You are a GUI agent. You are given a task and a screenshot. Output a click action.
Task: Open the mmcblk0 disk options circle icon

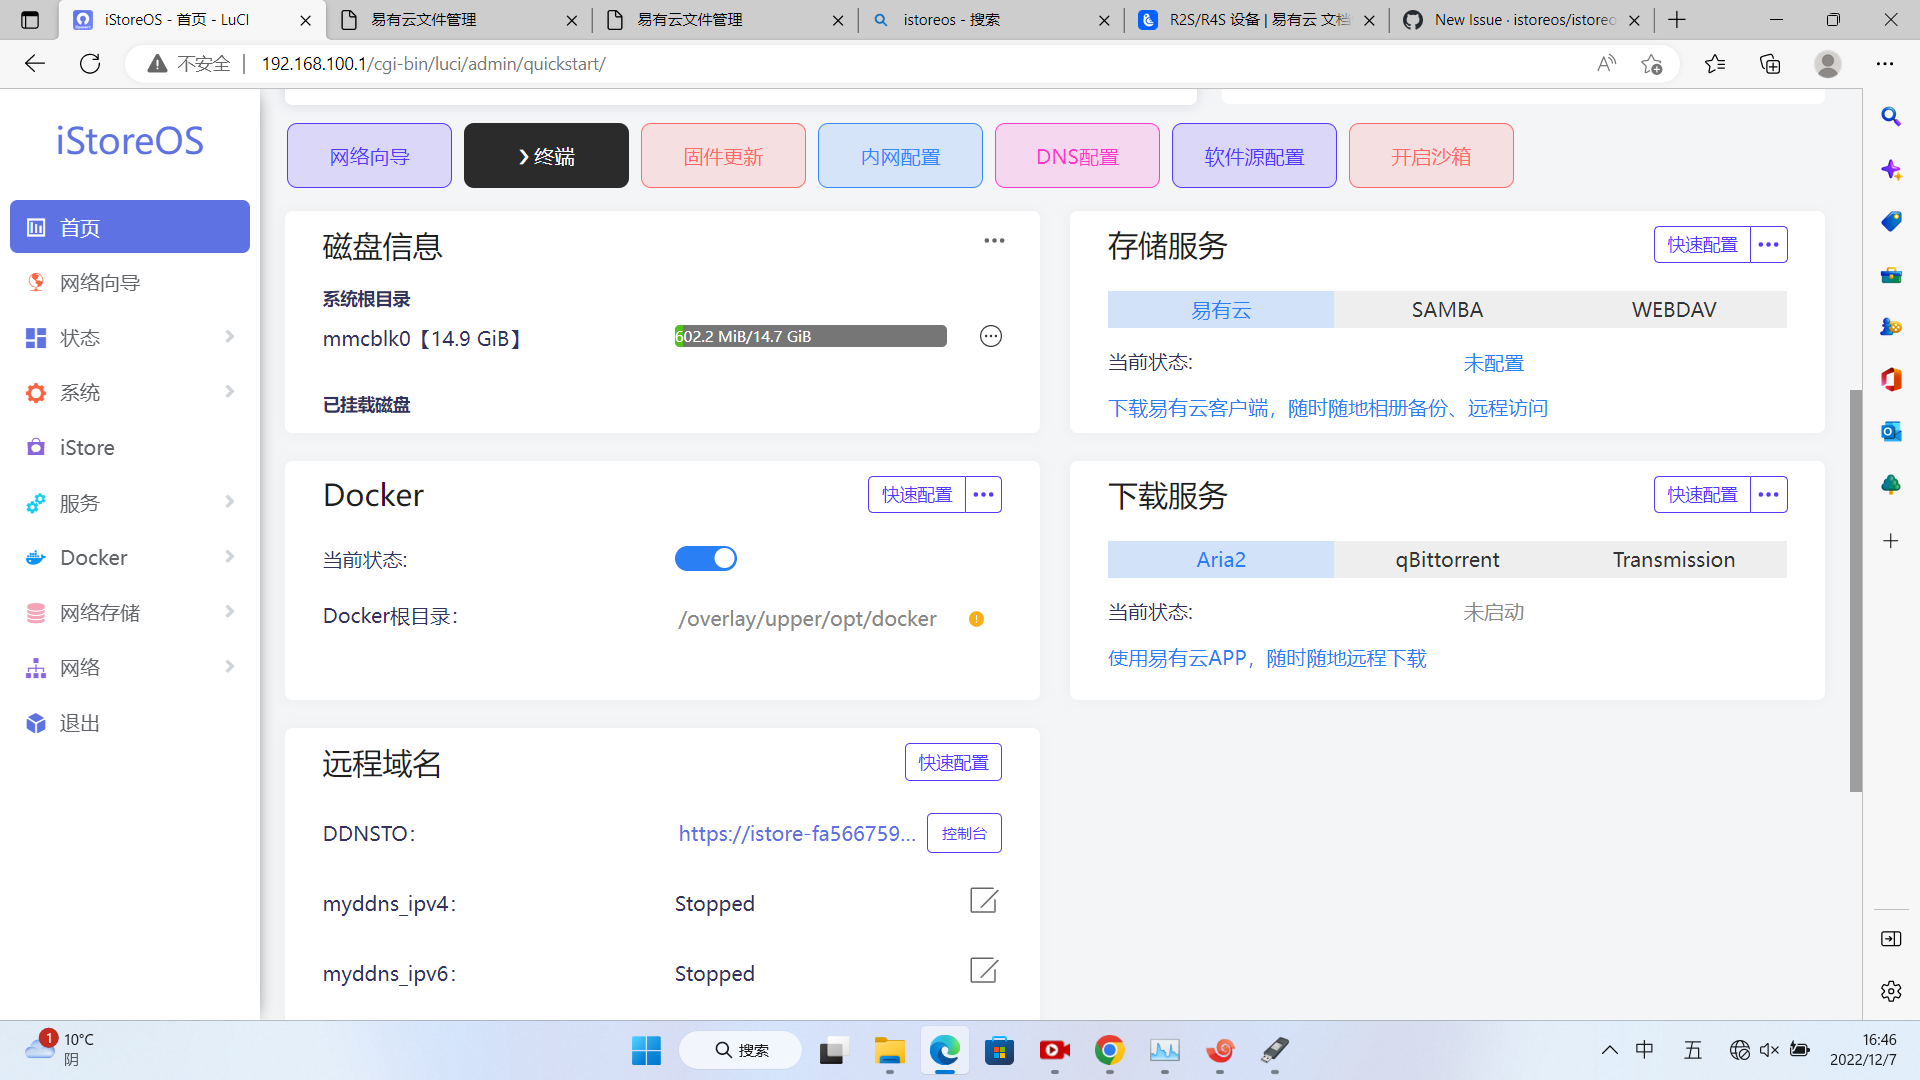[990, 337]
